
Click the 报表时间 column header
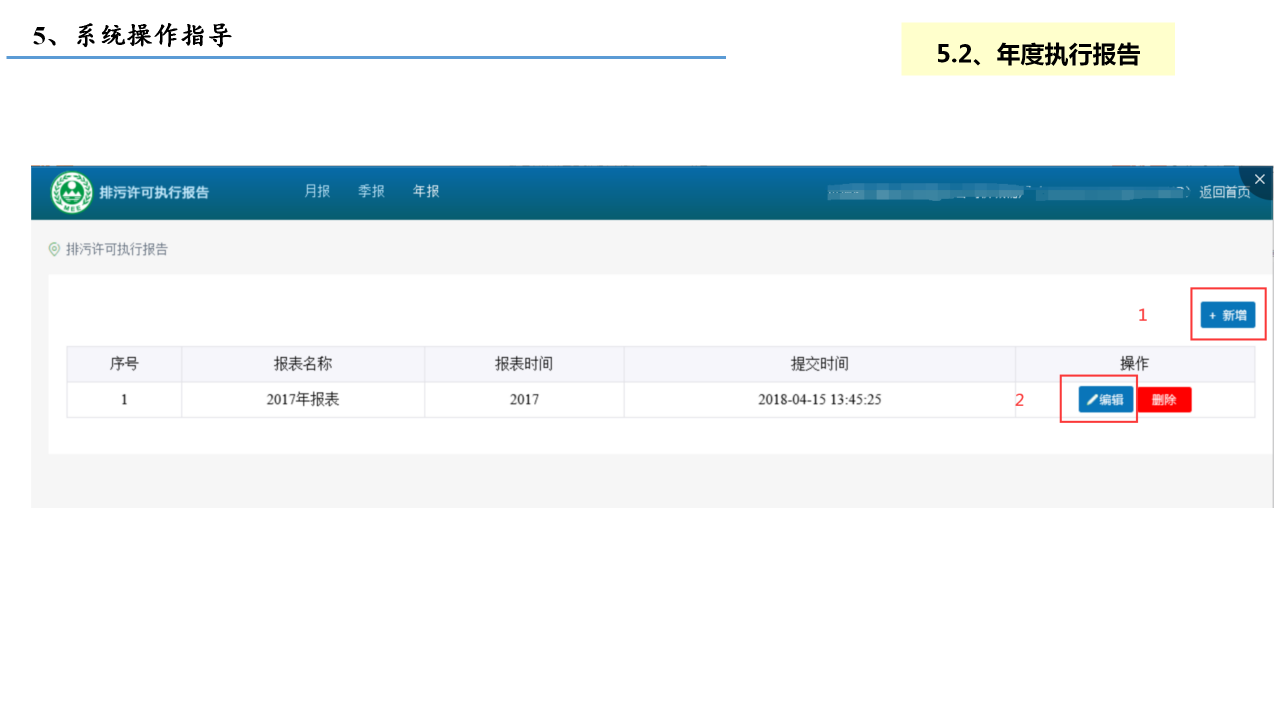click(524, 364)
